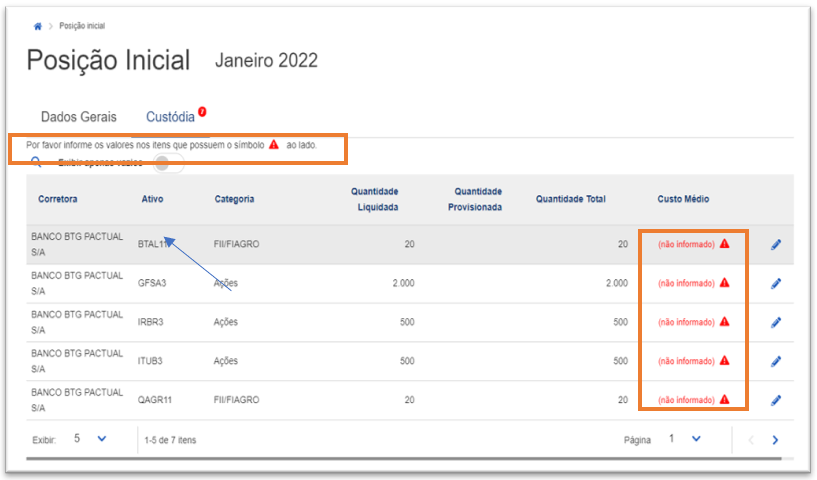Sort by the Ativo column header
Image resolution: width=817 pixels, height=480 pixels.
[152, 199]
